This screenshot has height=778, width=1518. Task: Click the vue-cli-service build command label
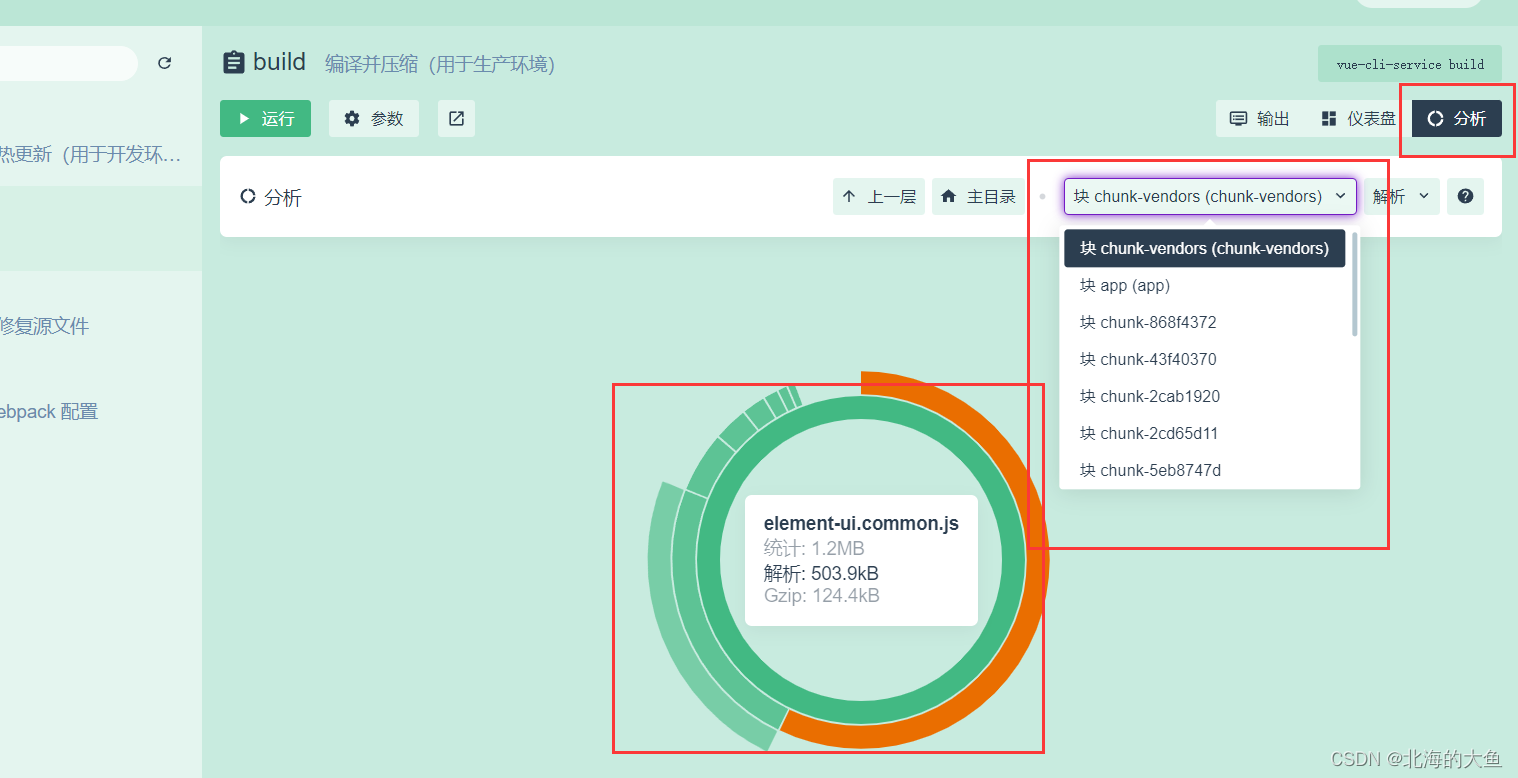pos(1410,64)
